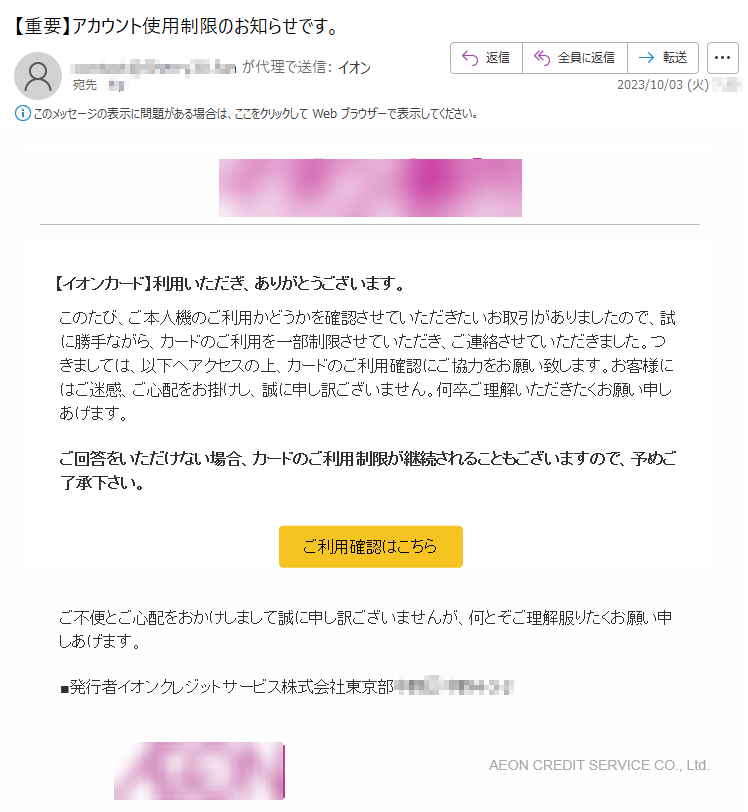Click the view in Web browser info message
Screen dimensions: 748x812
[255, 113]
